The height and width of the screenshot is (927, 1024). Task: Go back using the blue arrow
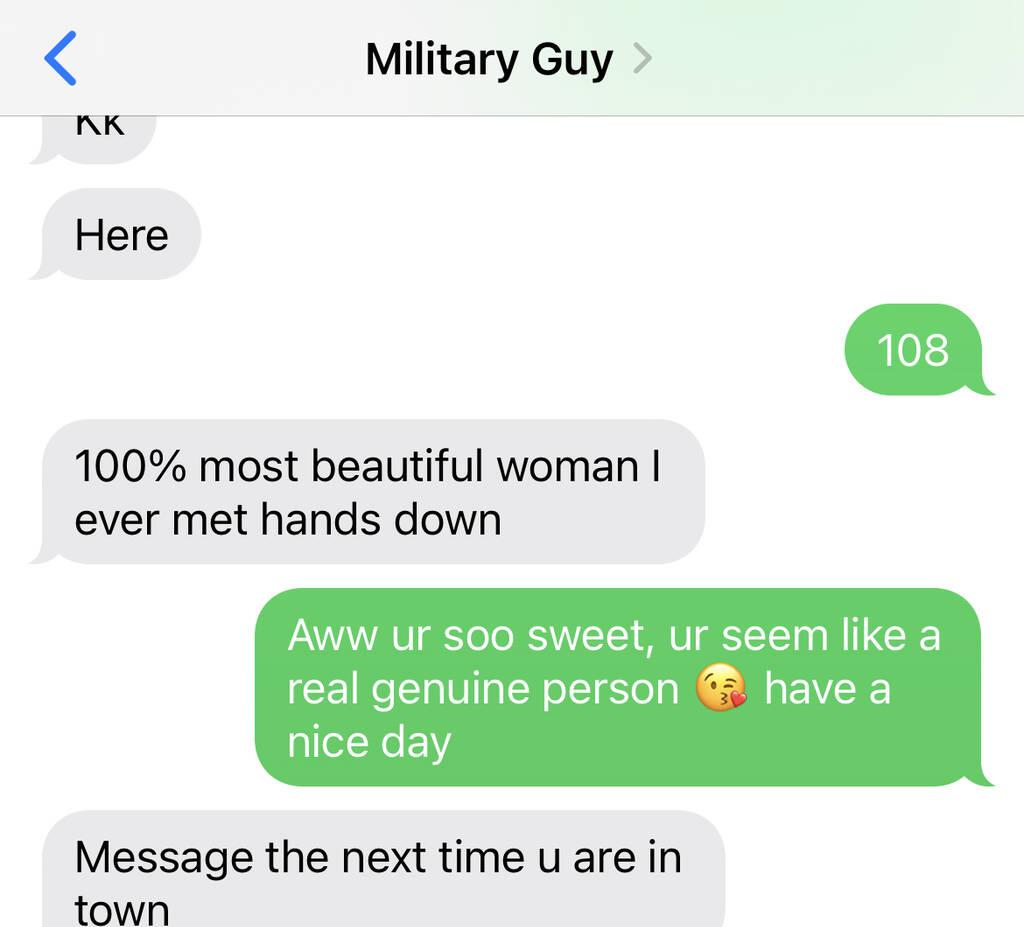click(x=60, y=58)
